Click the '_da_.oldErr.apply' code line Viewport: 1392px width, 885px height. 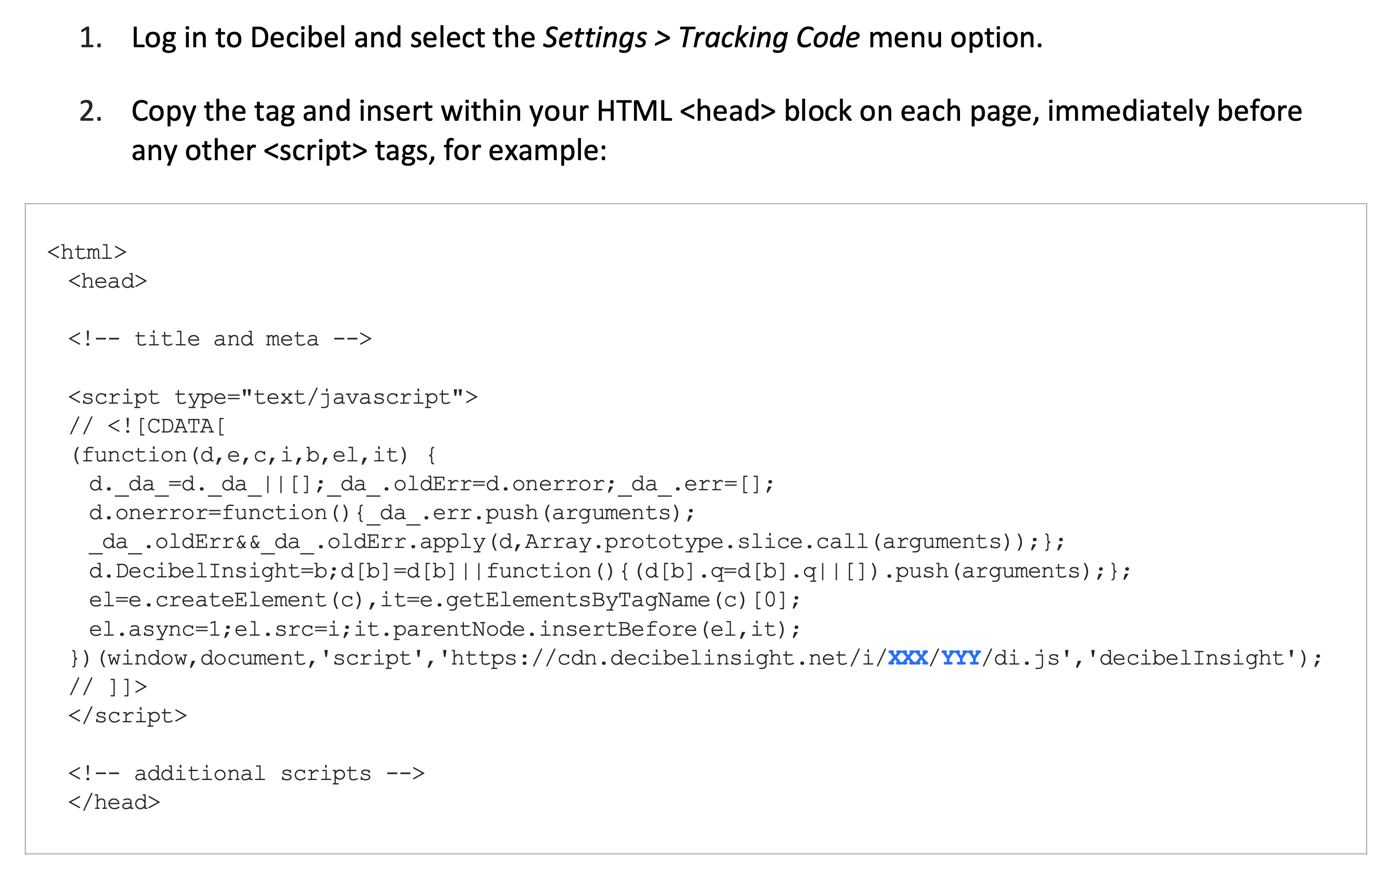(x=576, y=542)
